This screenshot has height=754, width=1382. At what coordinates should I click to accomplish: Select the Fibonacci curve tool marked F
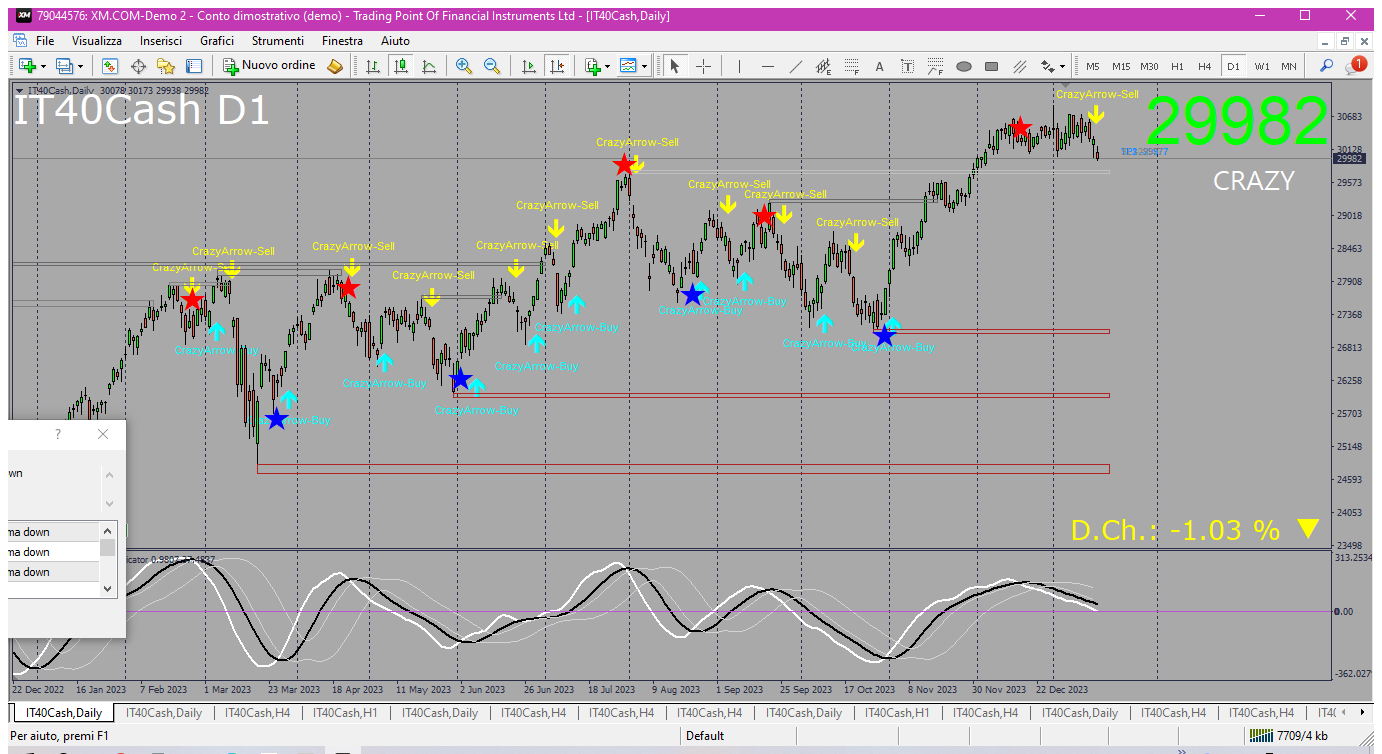tap(936, 66)
